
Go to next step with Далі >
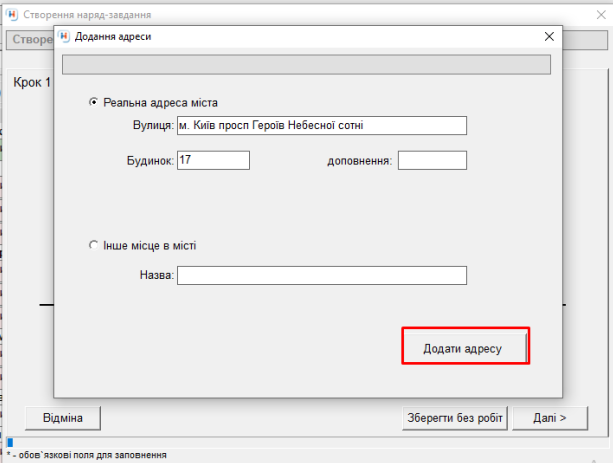tap(549, 417)
